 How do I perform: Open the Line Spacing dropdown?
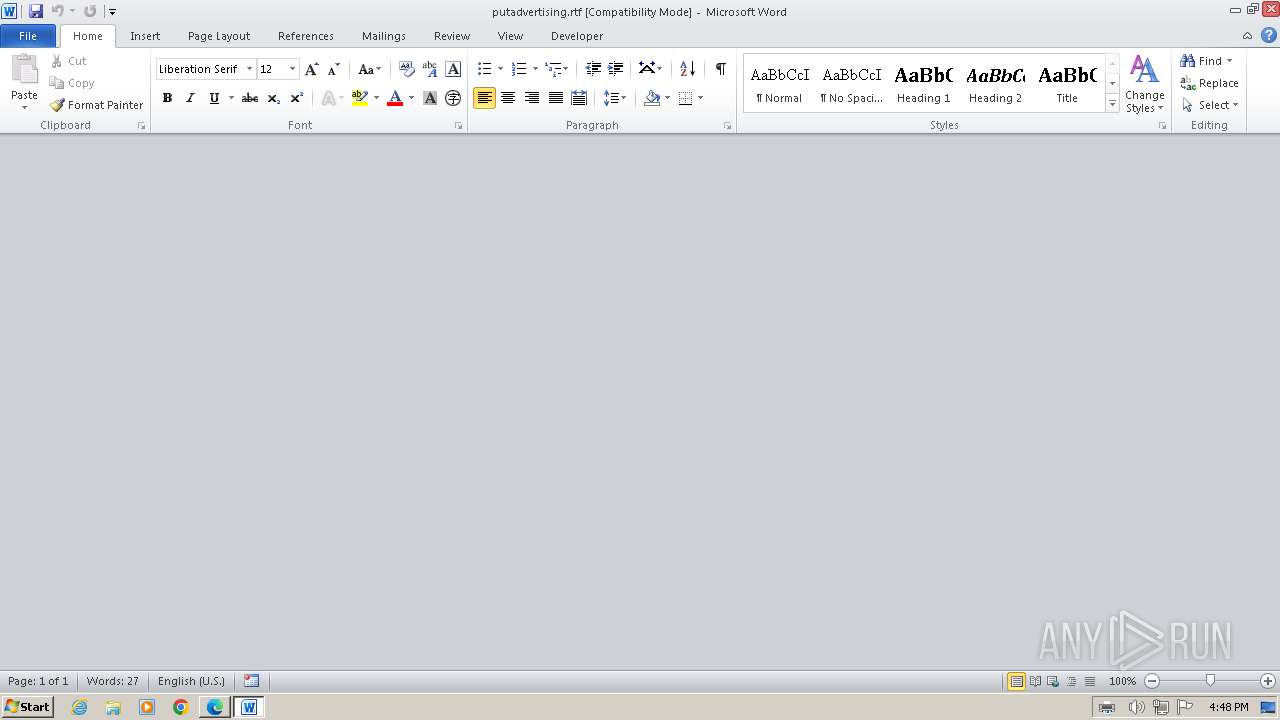[615, 98]
